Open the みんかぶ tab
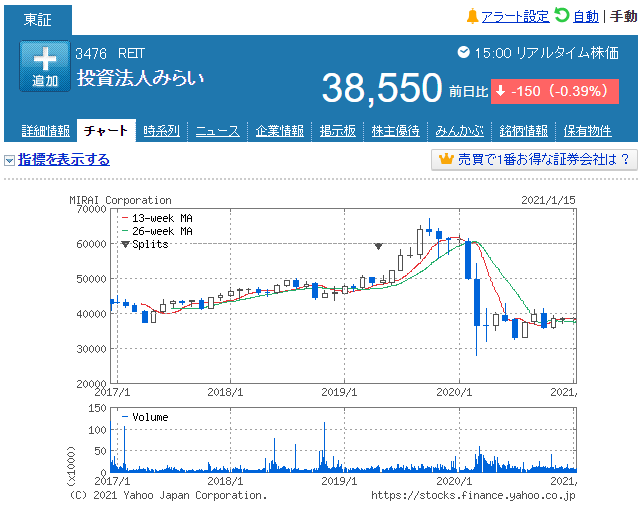 click(x=460, y=131)
